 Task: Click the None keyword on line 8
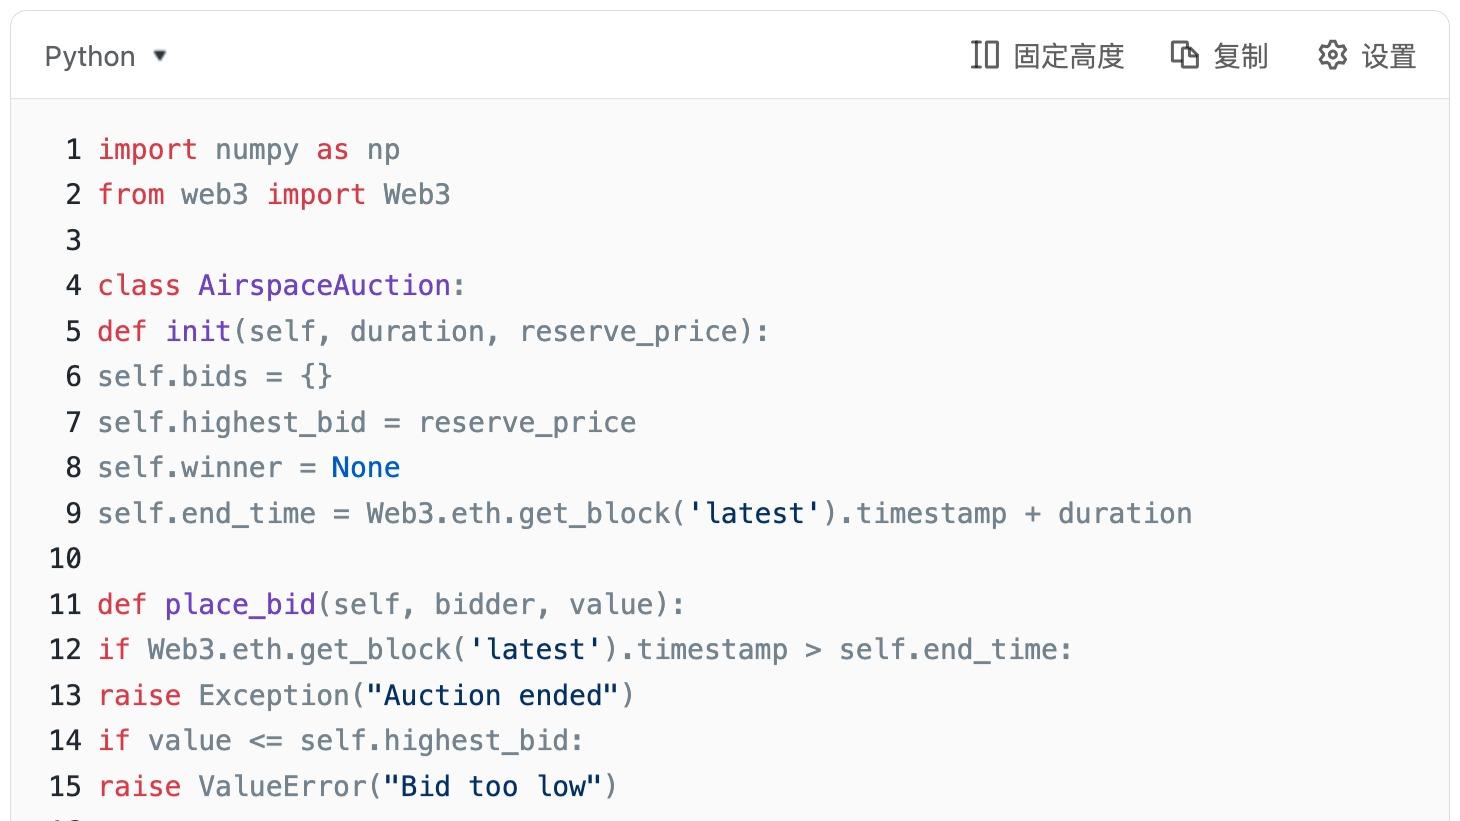coord(366,467)
